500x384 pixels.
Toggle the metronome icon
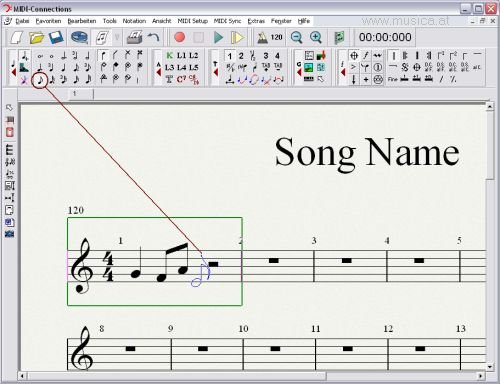click(262, 37)
